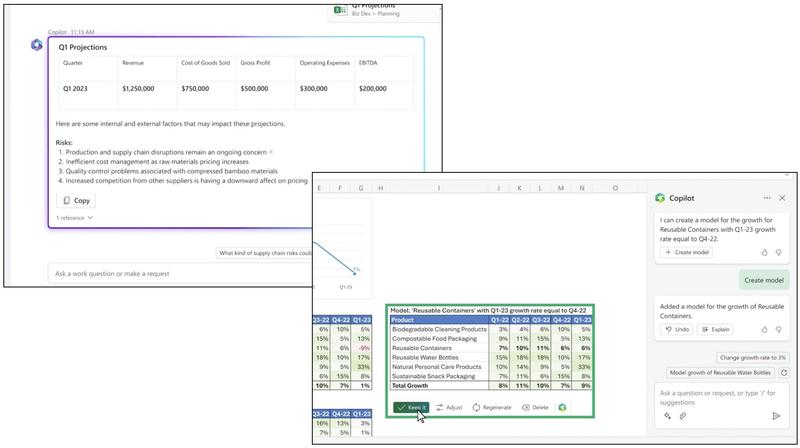The image size is (800, 448).
Task: Select Reusable Containers row label in model table
Action: click(421, 348)
